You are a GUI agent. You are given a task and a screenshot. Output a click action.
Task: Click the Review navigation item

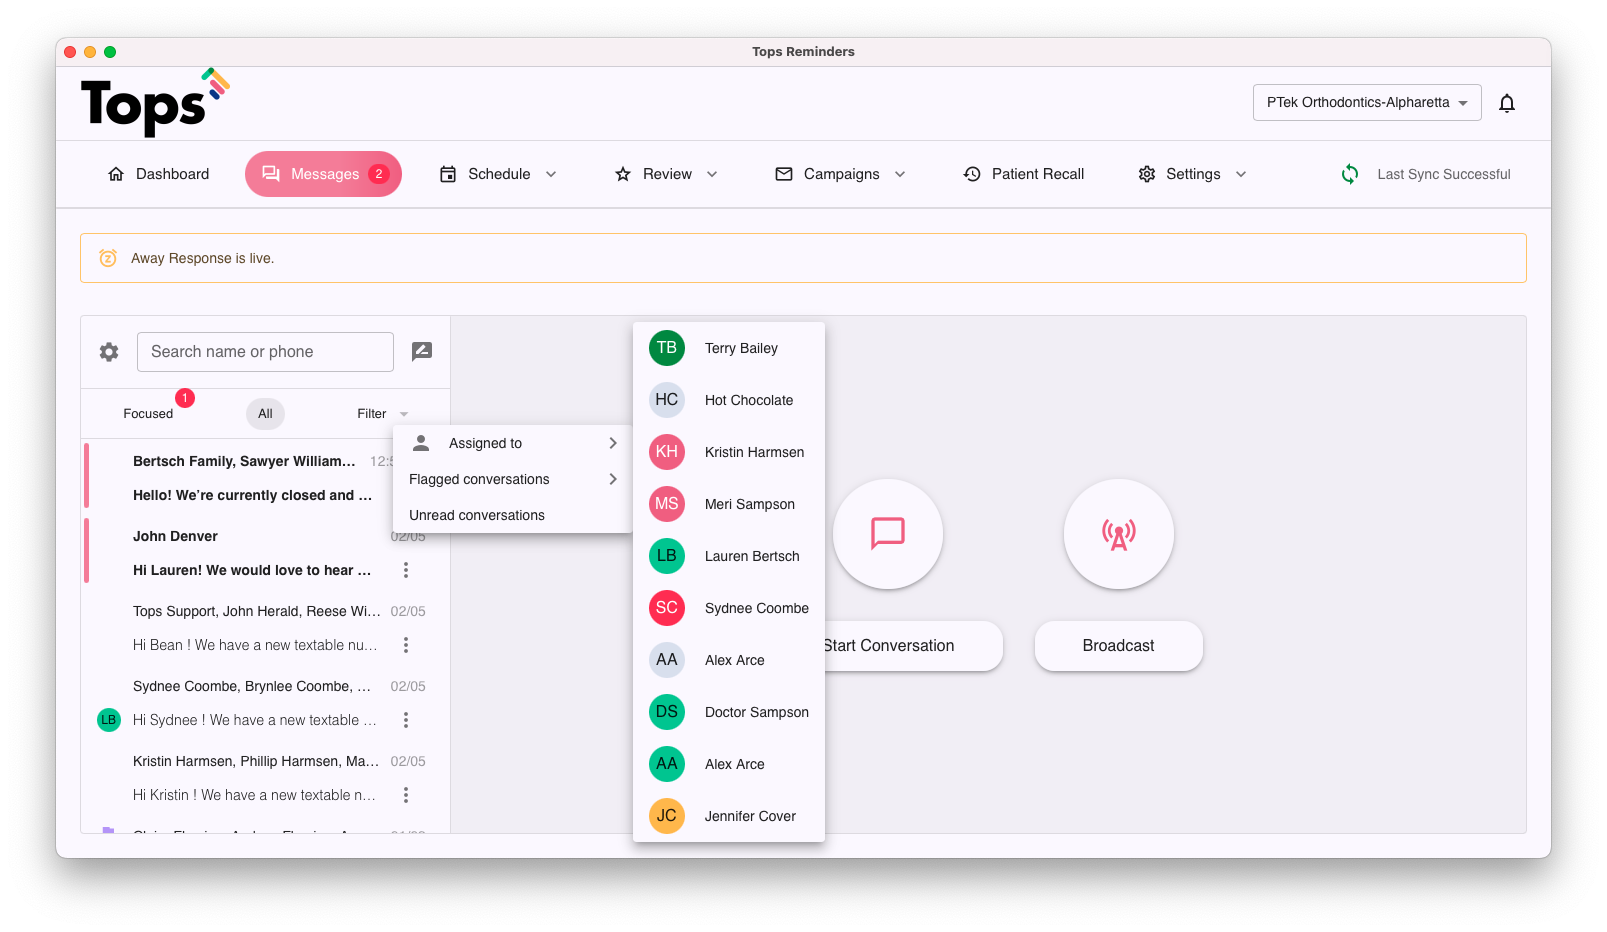(667, 174)
